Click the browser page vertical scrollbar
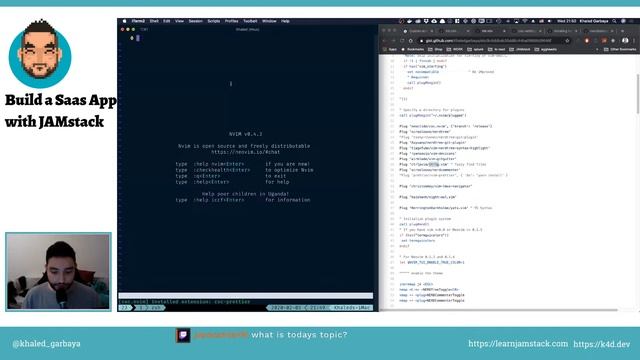 pyautogui.click(x=638, y=94)
